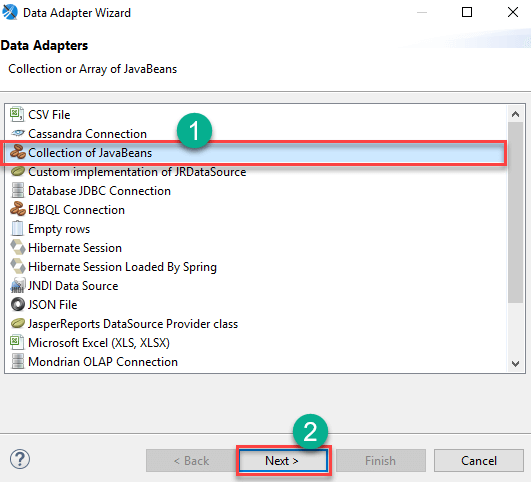Screen dimensions: 531x482
Task: Click the Next button
Action: click(x=283, y=460)
